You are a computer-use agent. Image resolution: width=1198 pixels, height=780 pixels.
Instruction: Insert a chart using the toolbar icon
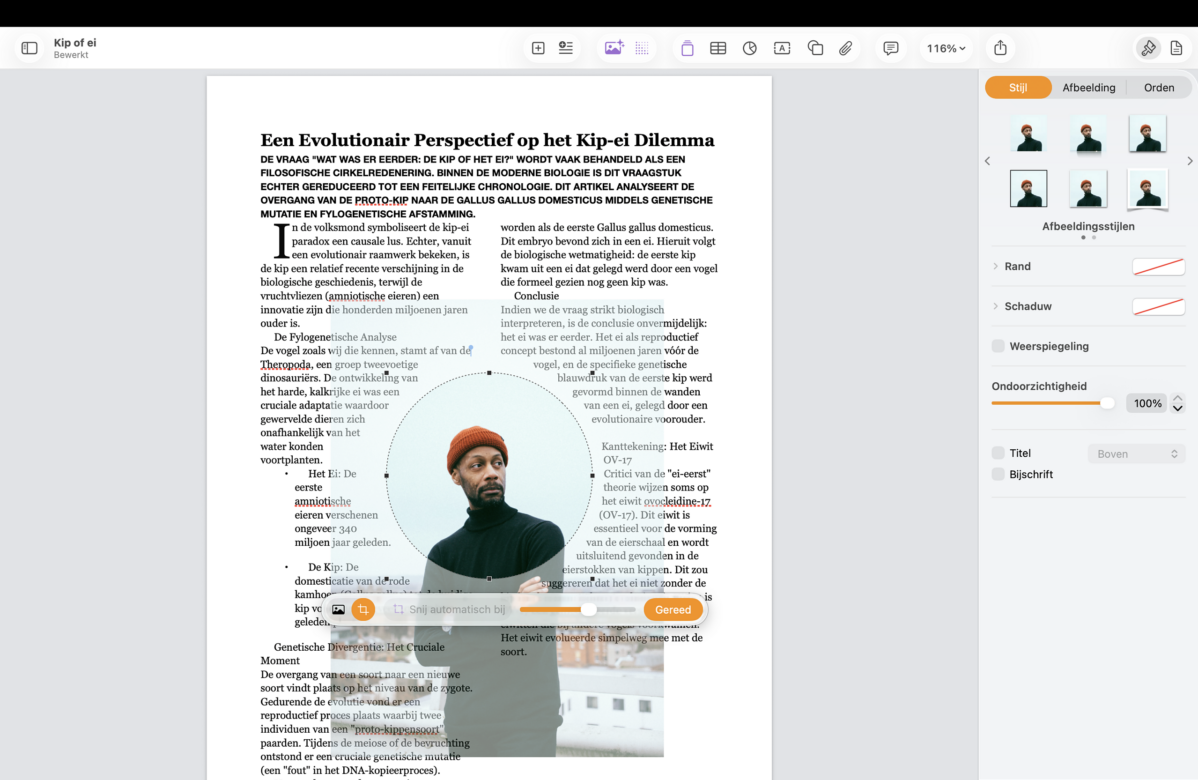[750, 48]
